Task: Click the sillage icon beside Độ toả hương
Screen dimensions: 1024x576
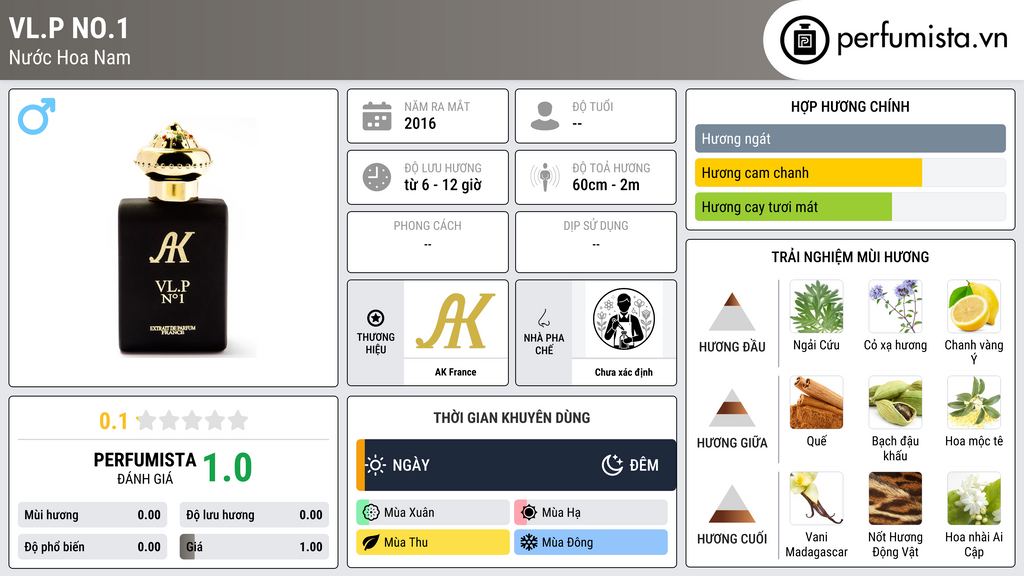Action: [x=545, y=177]
